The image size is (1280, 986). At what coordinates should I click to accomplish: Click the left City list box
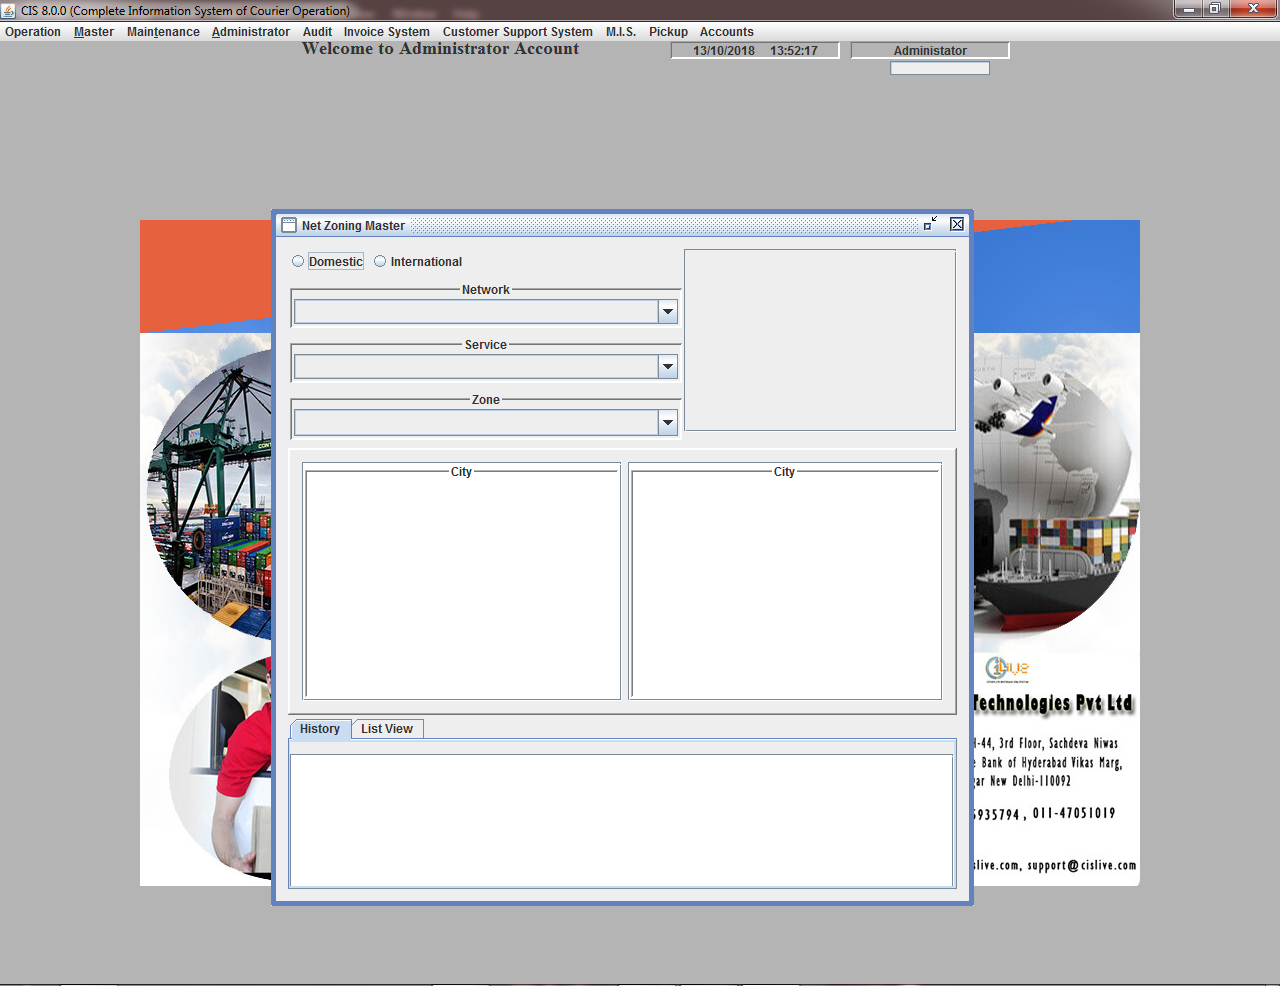462,585
